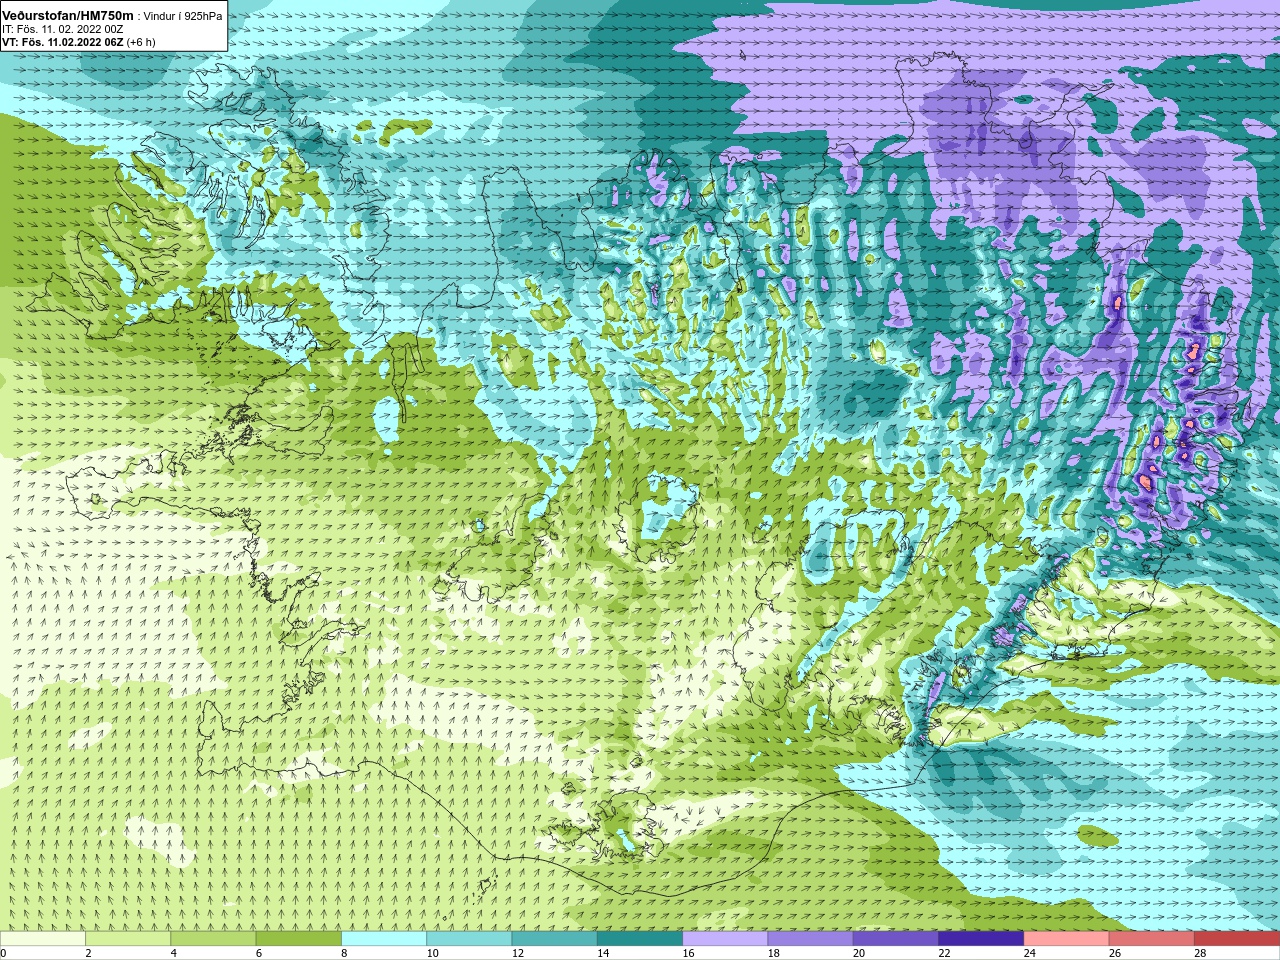The image size is (1280, 960).
Task: Click the legend value label 0
Action: pyautogui.click(x=3, y=953)
